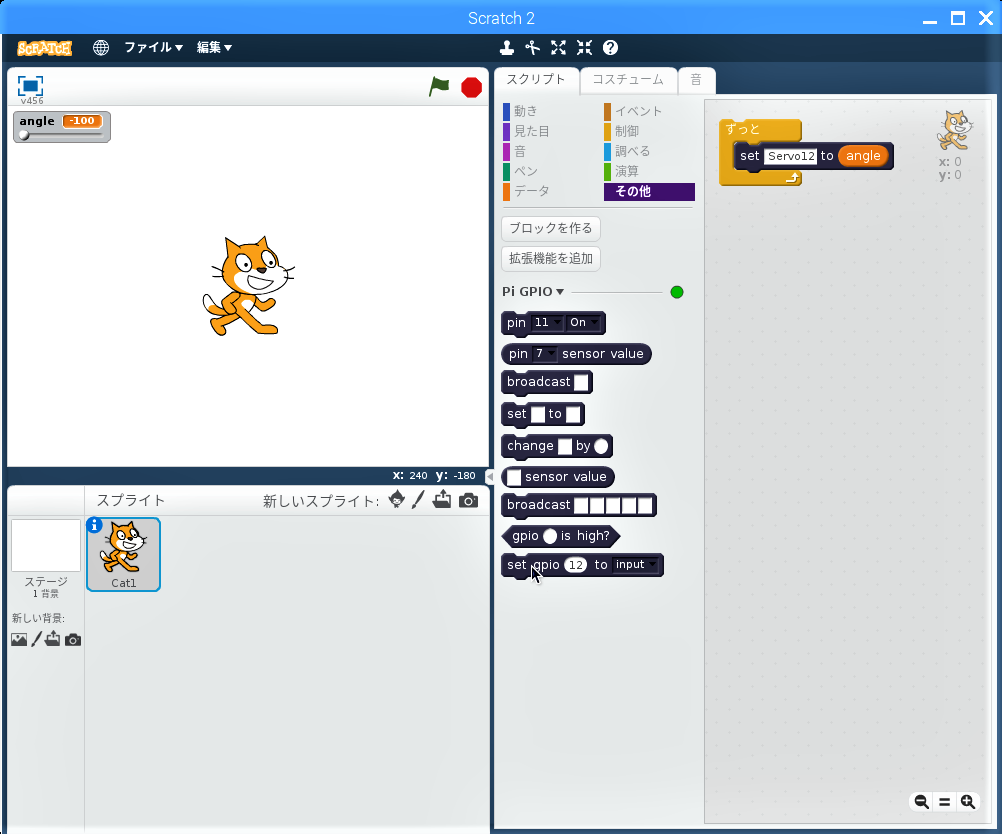Switch to the スクリプト tab
The image size is (1002, 834).
pos(536,80)
